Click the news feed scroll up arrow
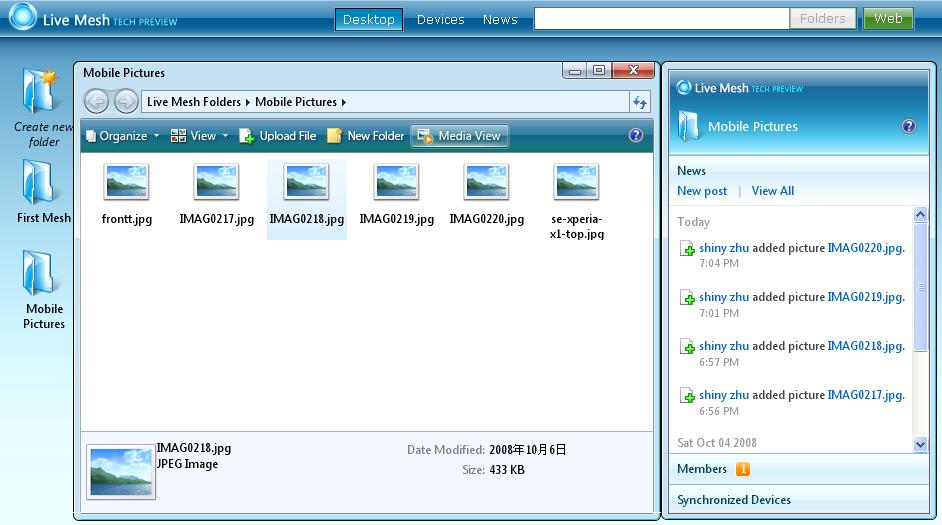 point(920,214)
